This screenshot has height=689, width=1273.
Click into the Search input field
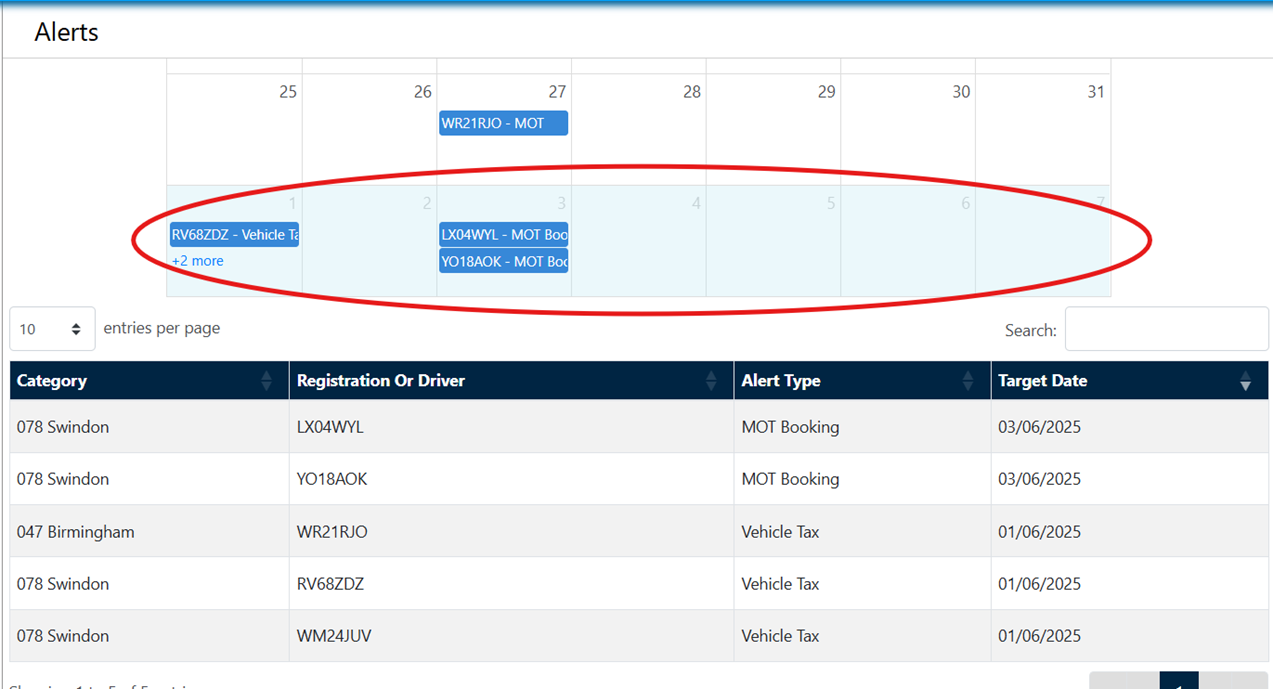(1166, 329)
